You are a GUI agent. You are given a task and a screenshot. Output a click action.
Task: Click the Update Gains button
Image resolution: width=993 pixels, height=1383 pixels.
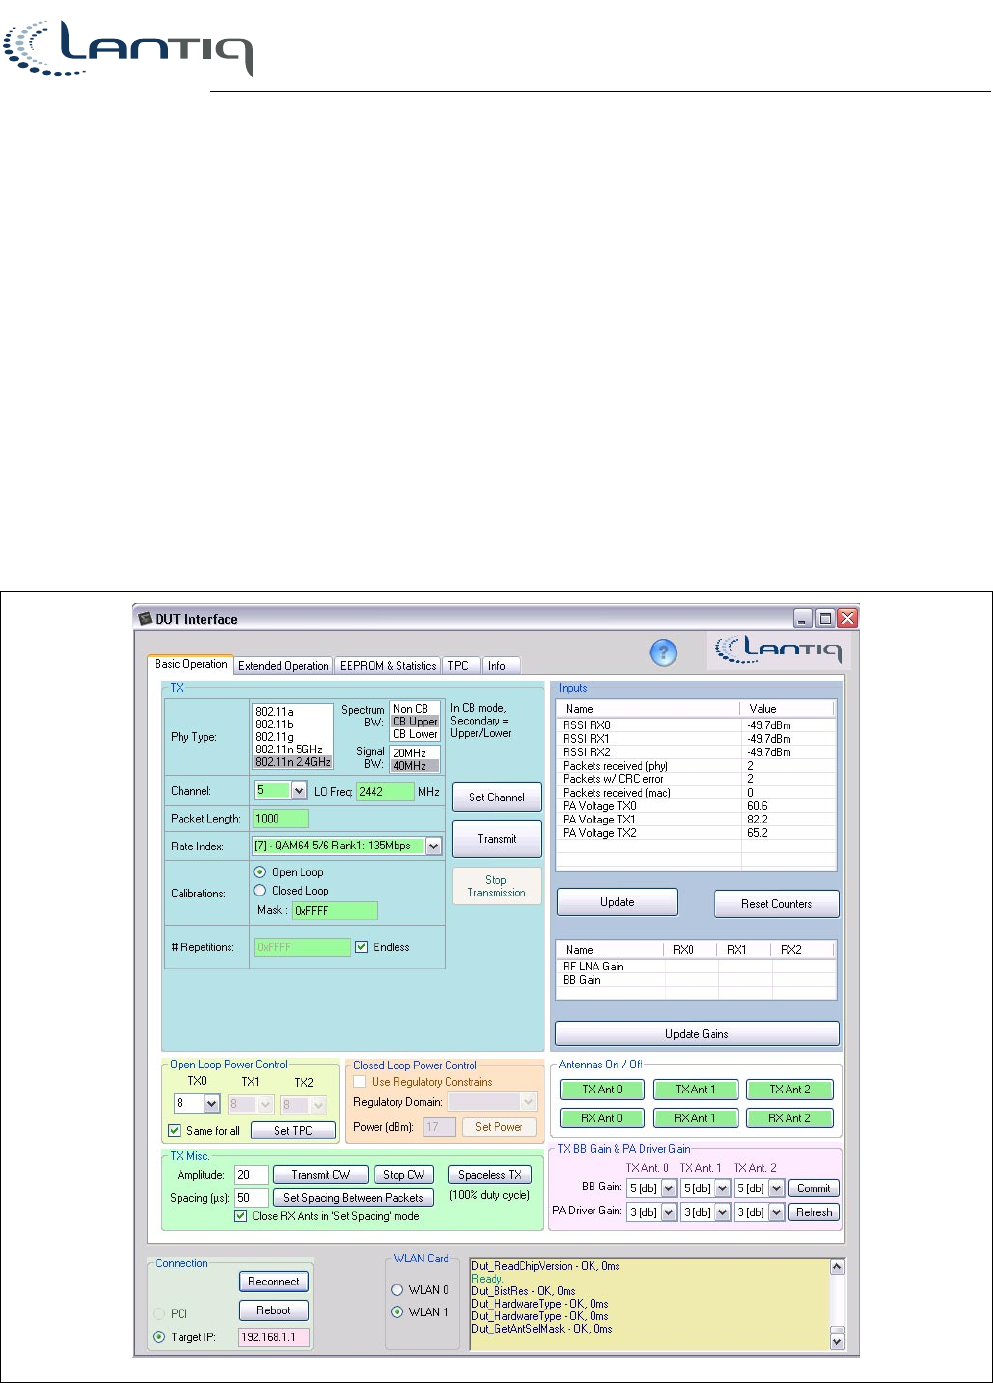pos(697,1034)
